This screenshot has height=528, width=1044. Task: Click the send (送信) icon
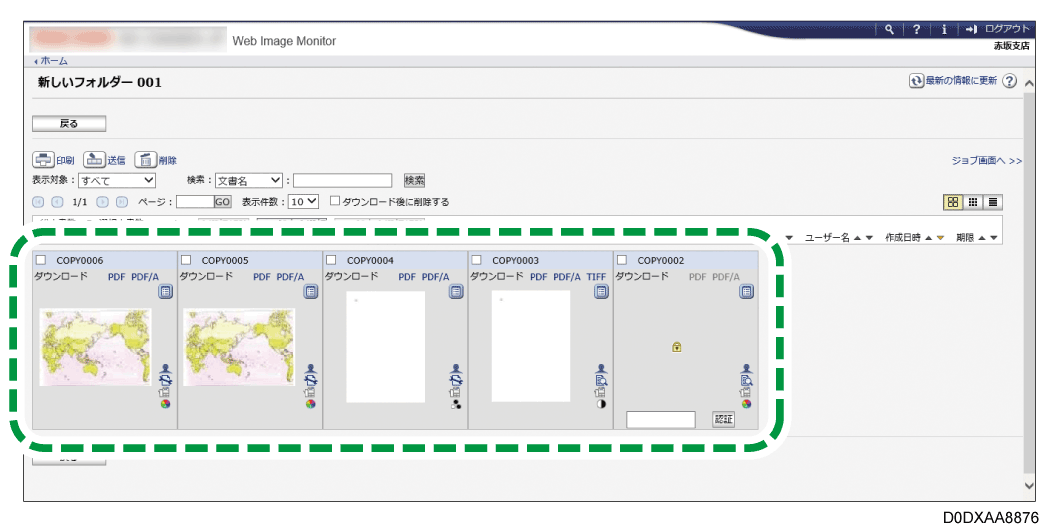94,160
